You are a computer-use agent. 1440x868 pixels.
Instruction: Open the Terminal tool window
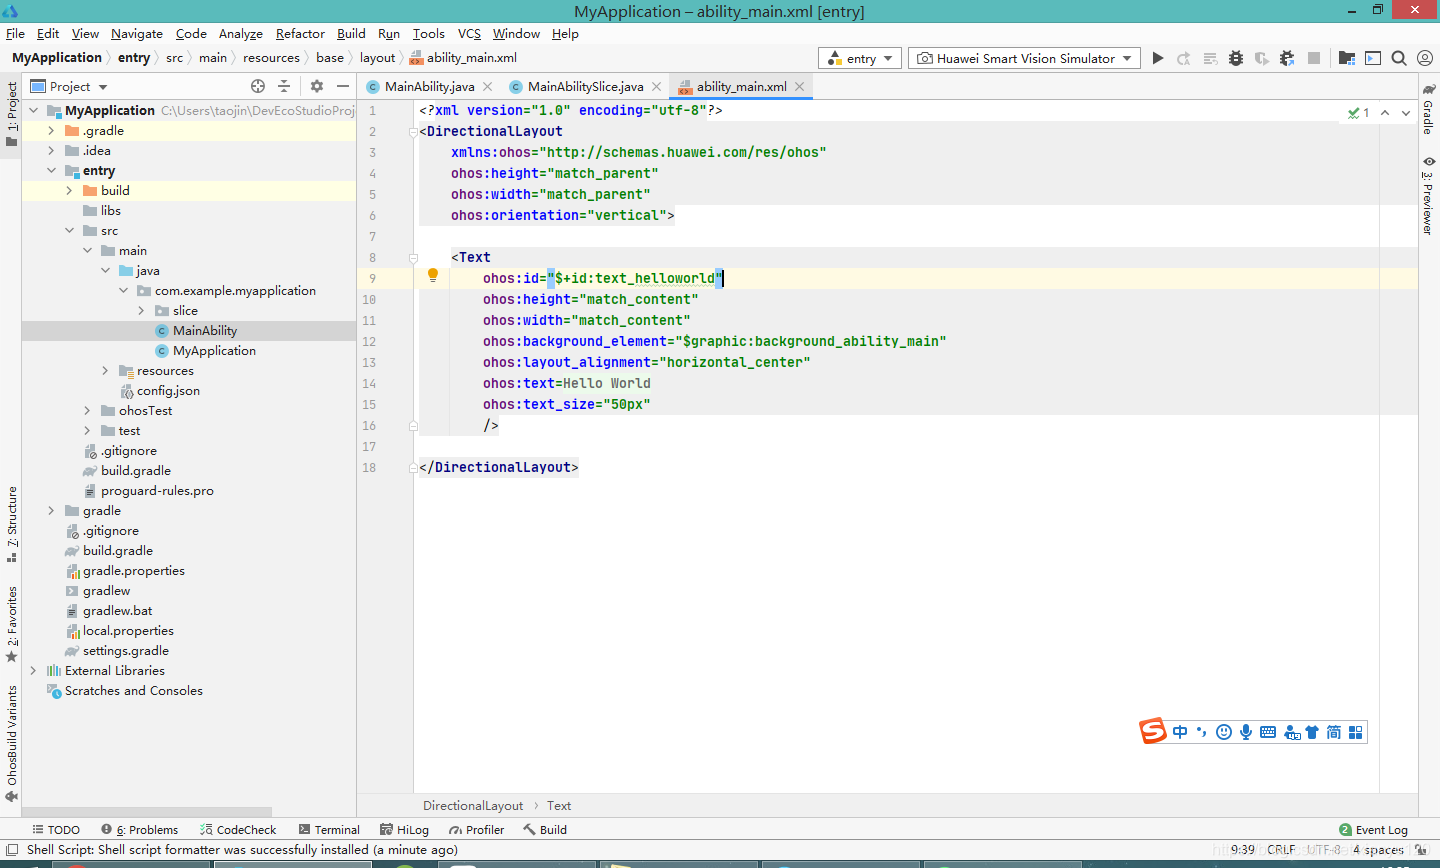[x=328, y=830]
